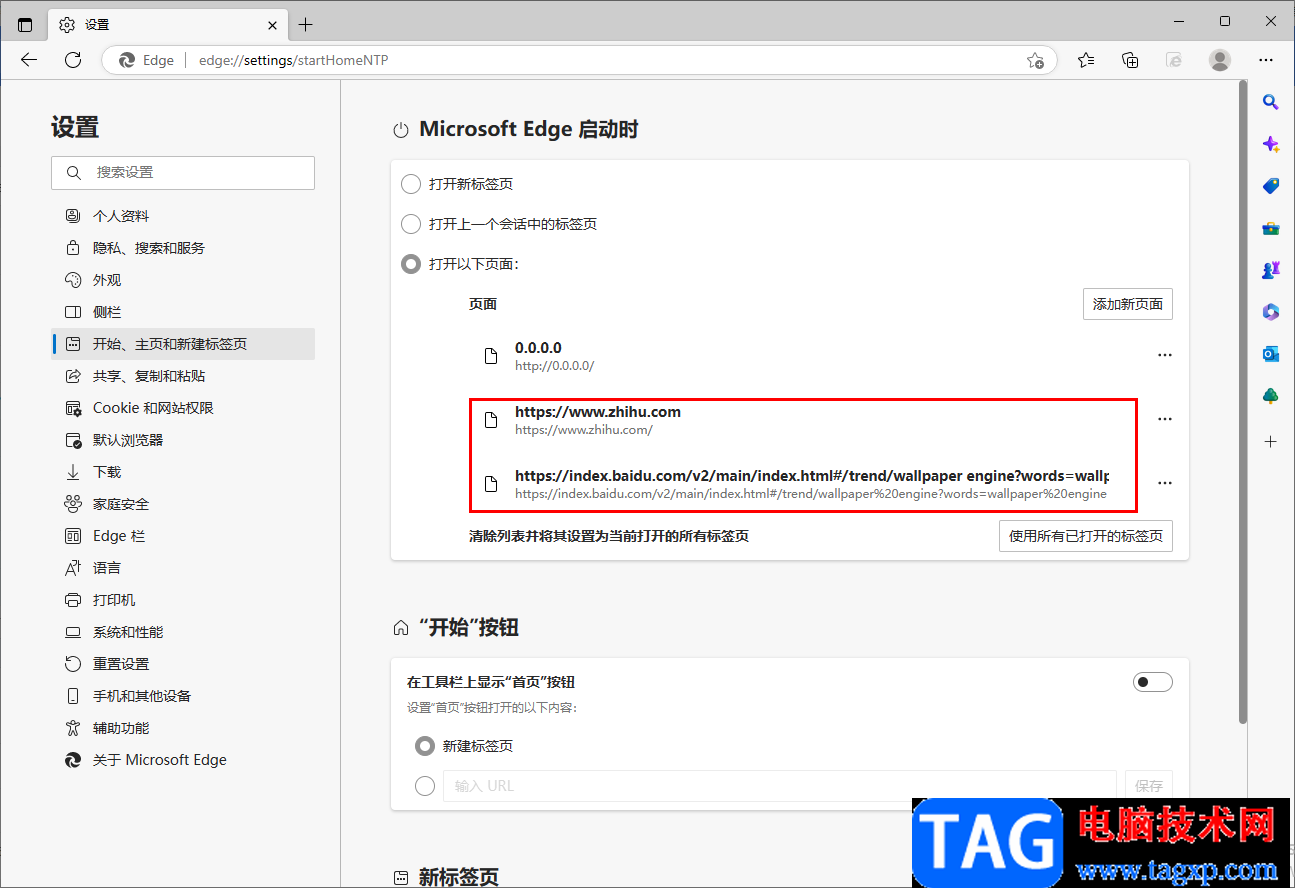1295x888 pixels.
Task: Open a new tab with plus
Action: [x=306, y=24]
